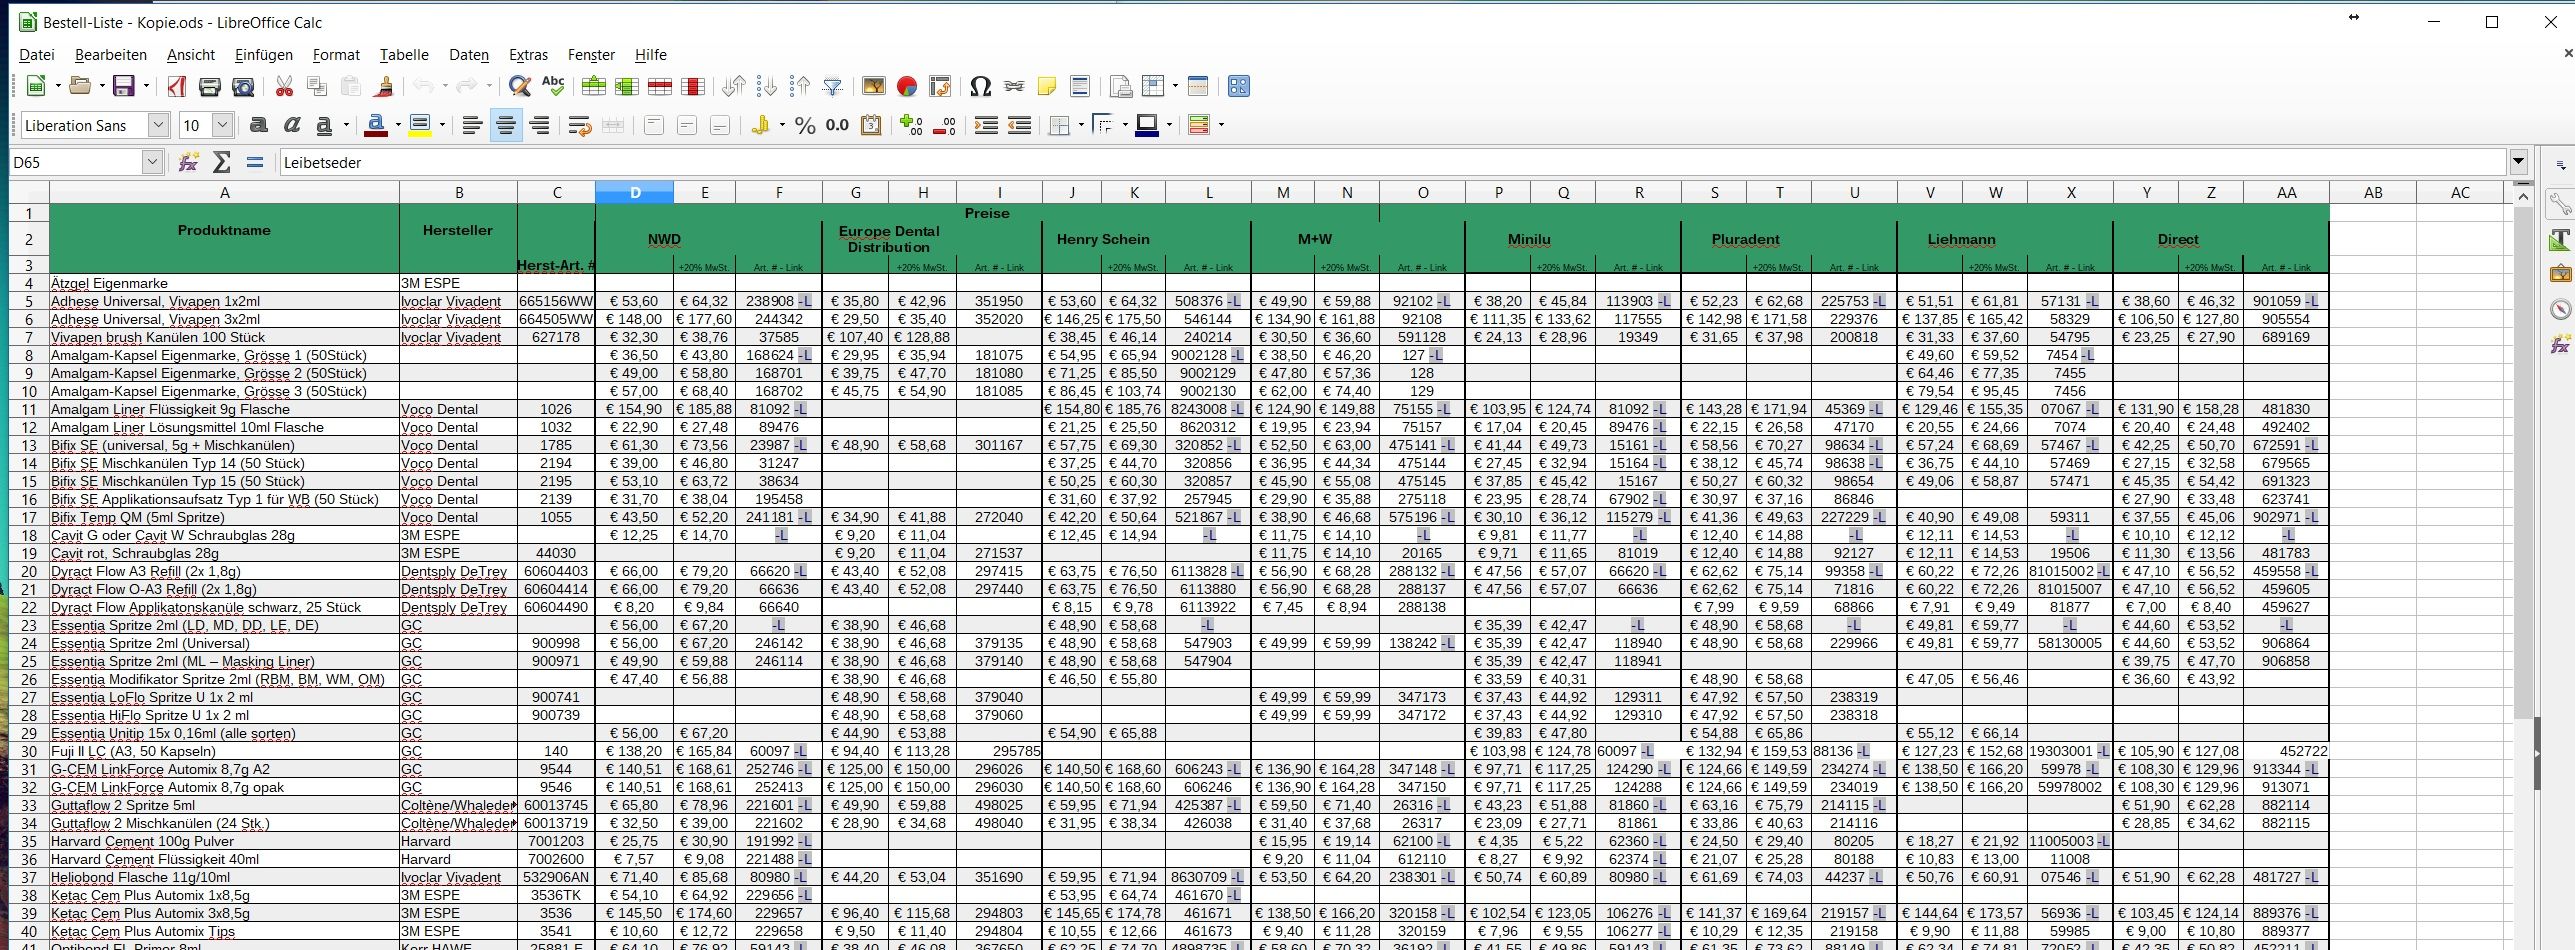Open the Bearbeiten menu
2575x950 pixels.
111,55
